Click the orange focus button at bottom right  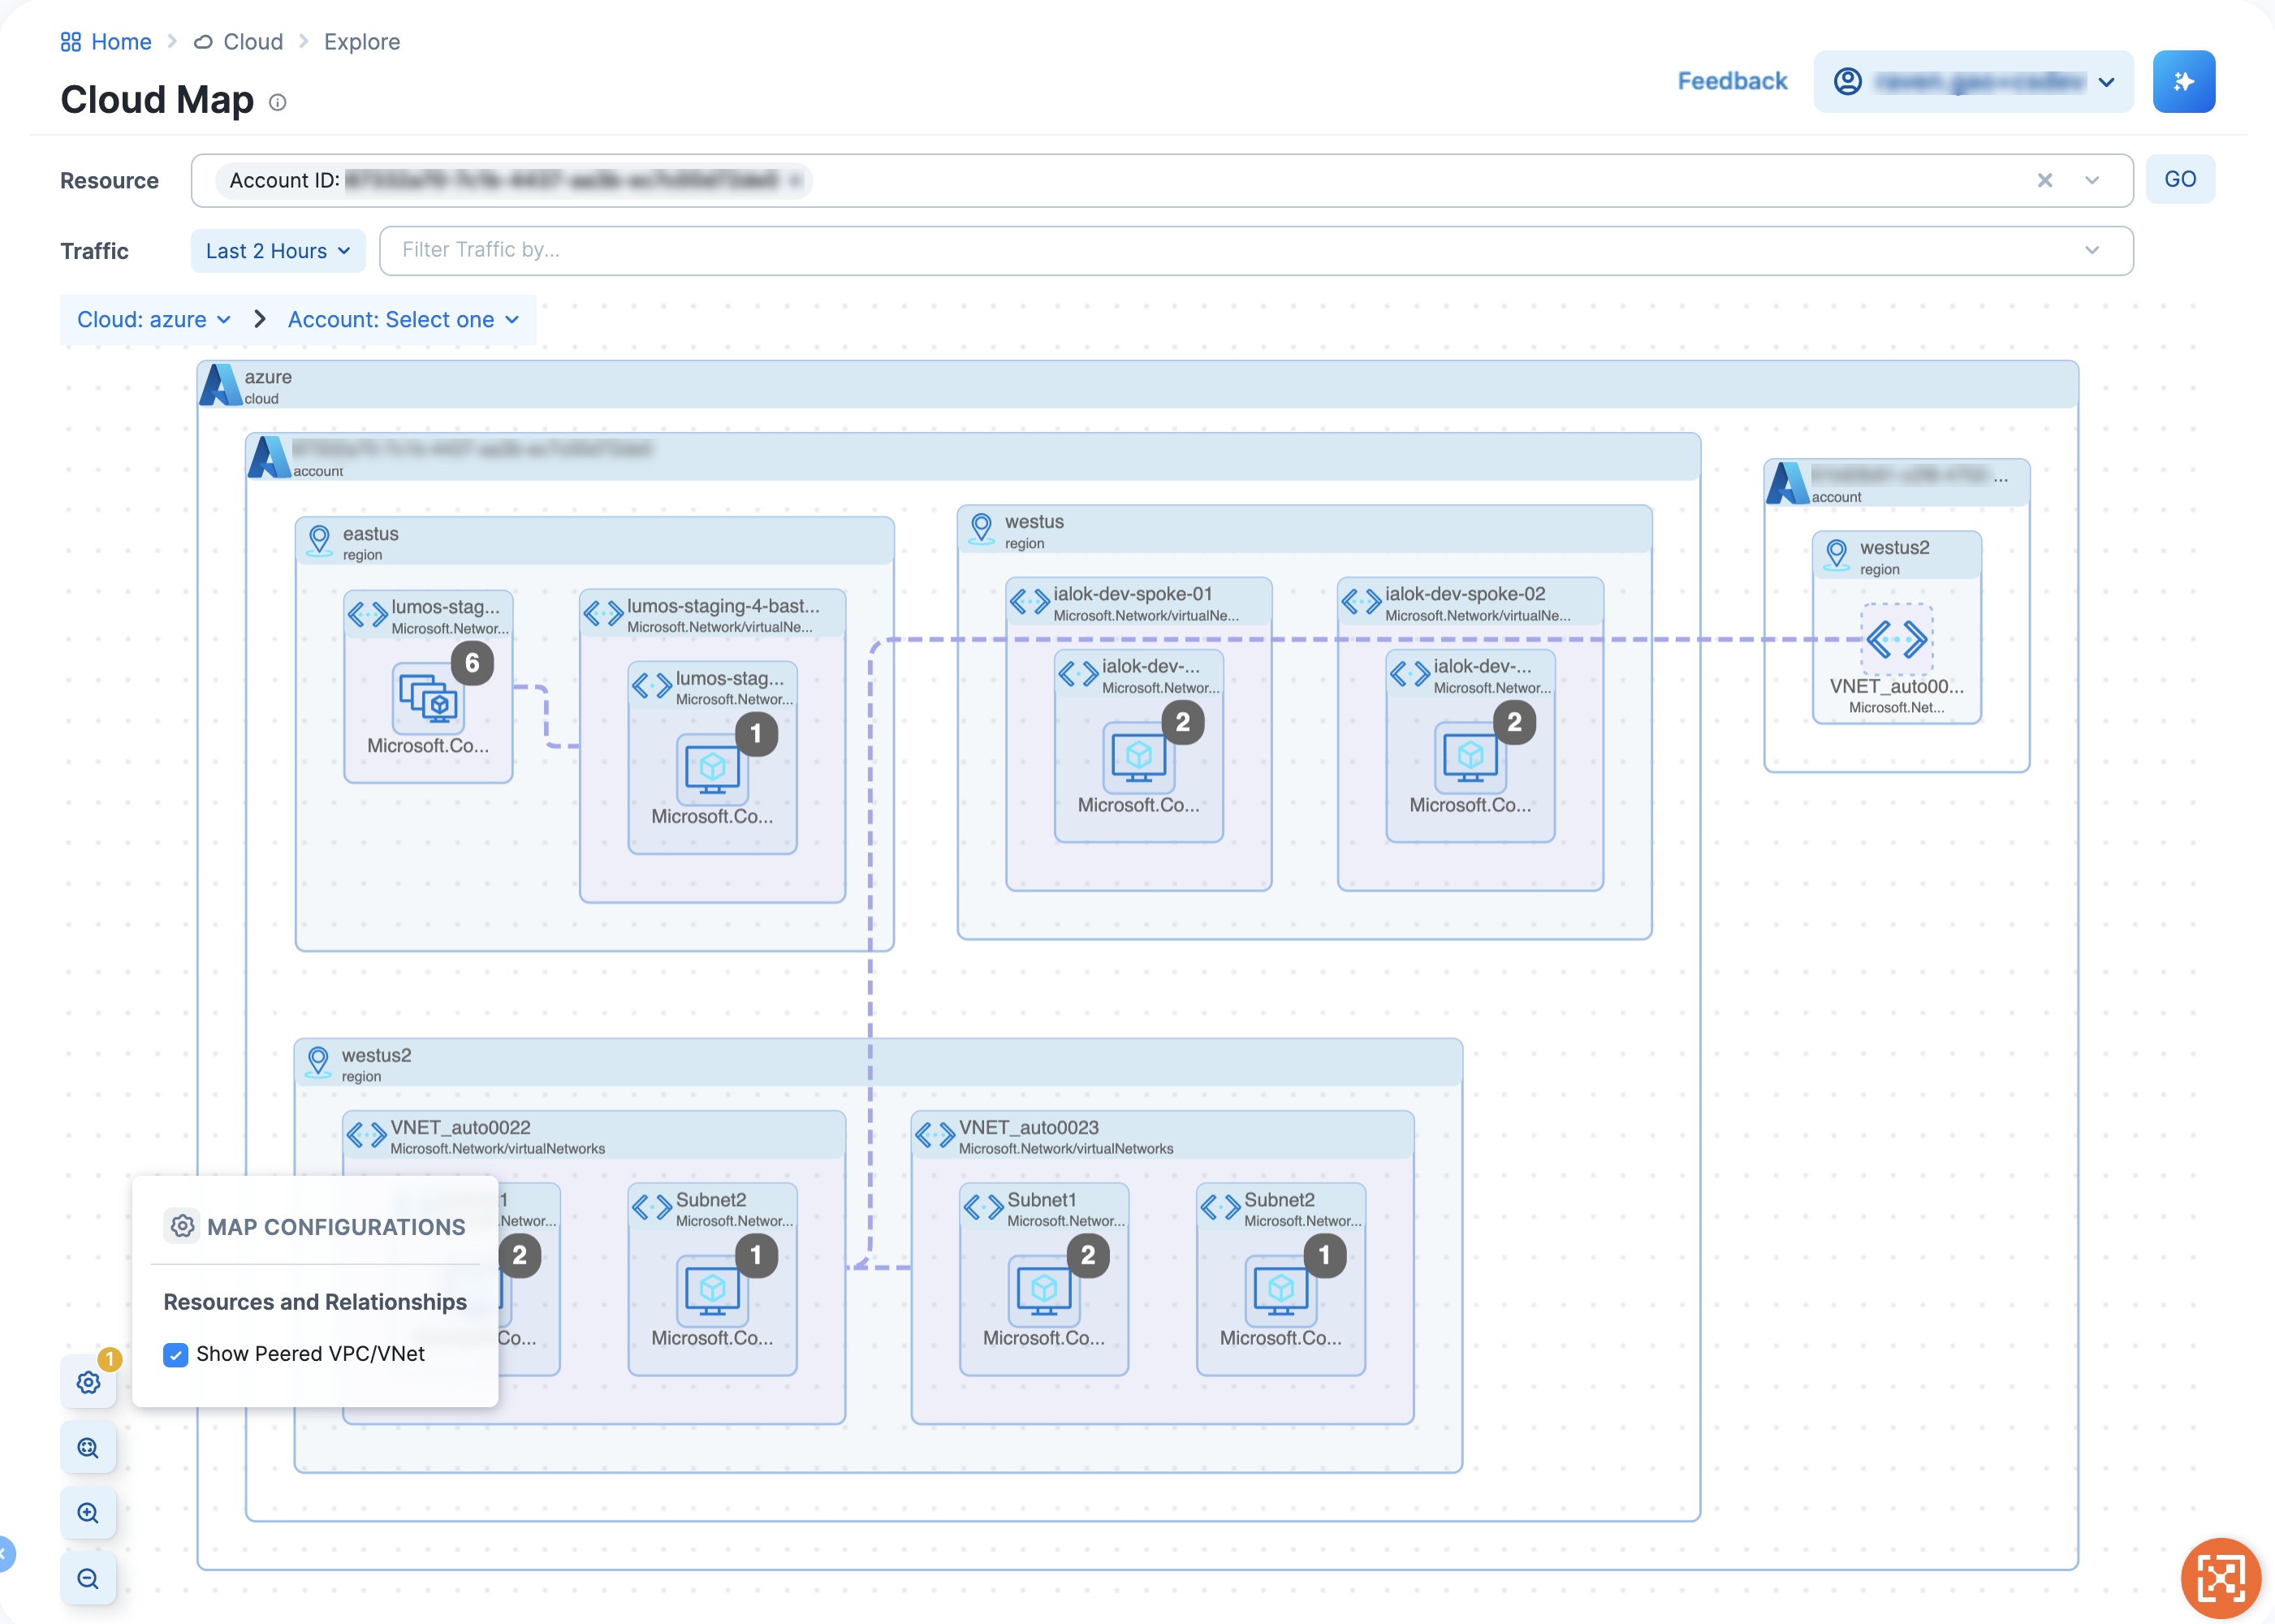[x=2221, y=1578]
